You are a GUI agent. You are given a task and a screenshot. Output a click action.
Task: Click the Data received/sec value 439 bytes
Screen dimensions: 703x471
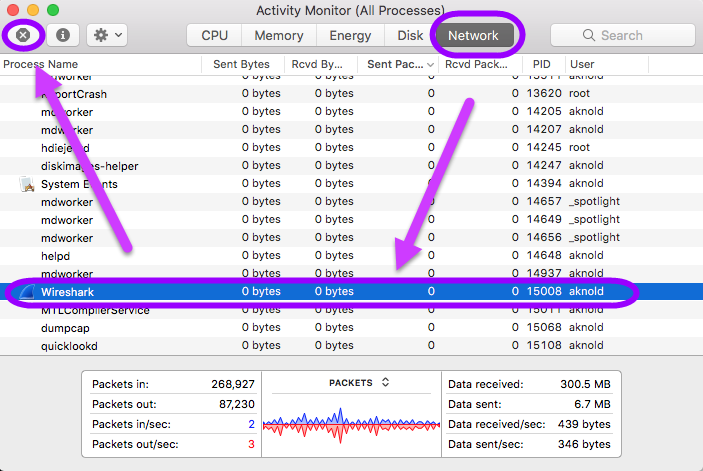pyautogui.click(x=584, y=424)
